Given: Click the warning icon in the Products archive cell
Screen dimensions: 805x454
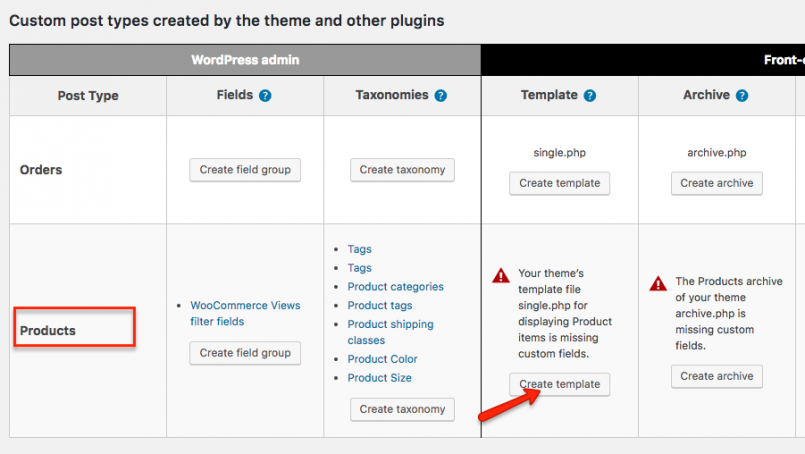Looking at the screenshot, I should click(x=658, y=283).
